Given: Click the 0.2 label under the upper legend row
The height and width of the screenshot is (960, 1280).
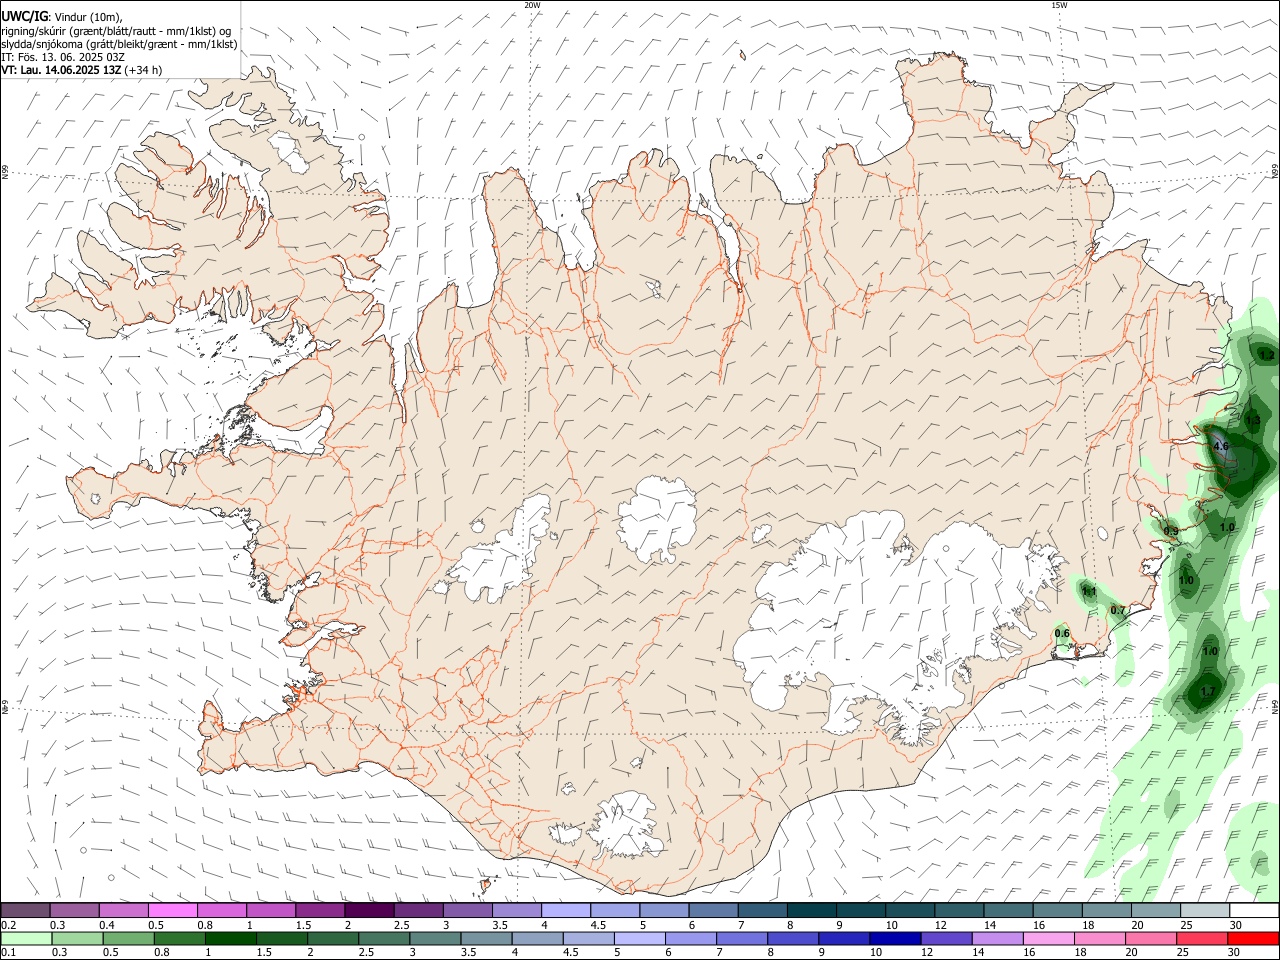Looking at the screenshot, I should click(x=9, y=925).
